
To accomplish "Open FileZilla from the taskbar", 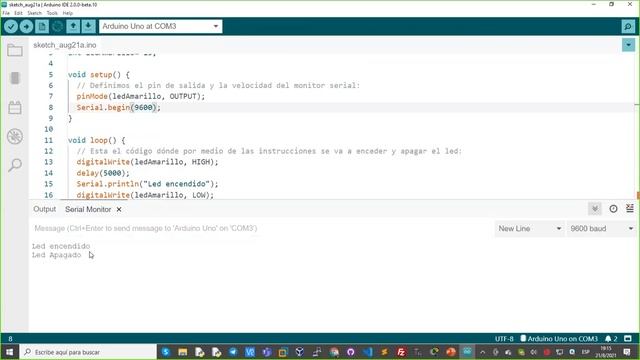I will pyautogui.click(x=401, y=352).
